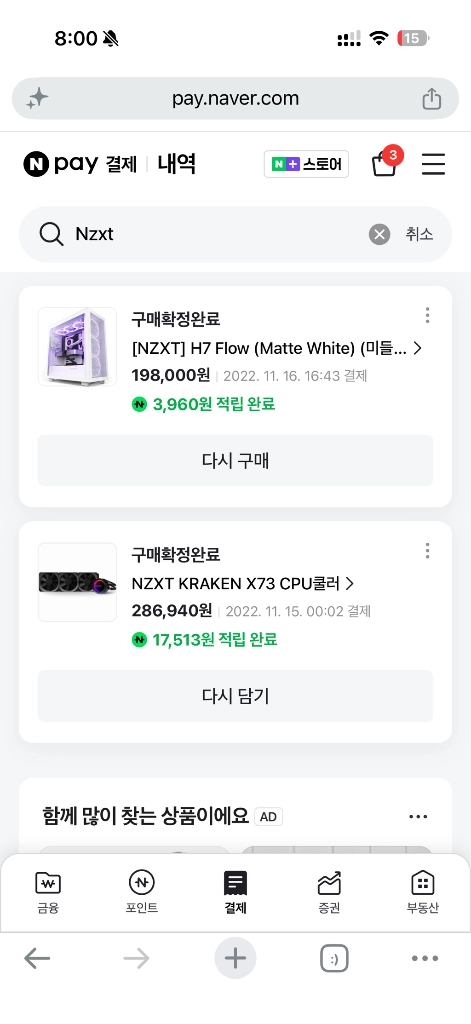Tap the browser share icon
The height and width of the screenshot is (1024, 471).
point(431,99)
